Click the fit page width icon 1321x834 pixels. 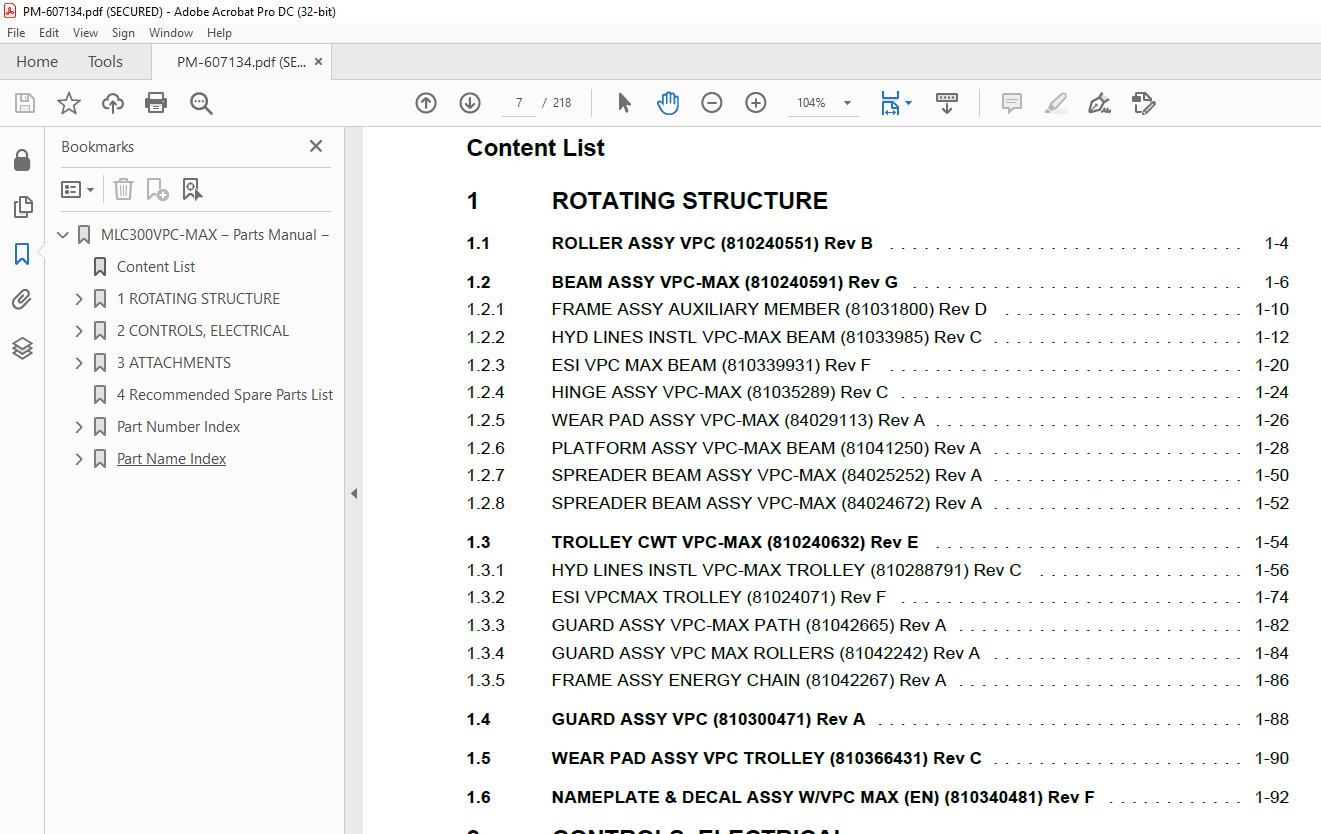click(x=889, y=103)
